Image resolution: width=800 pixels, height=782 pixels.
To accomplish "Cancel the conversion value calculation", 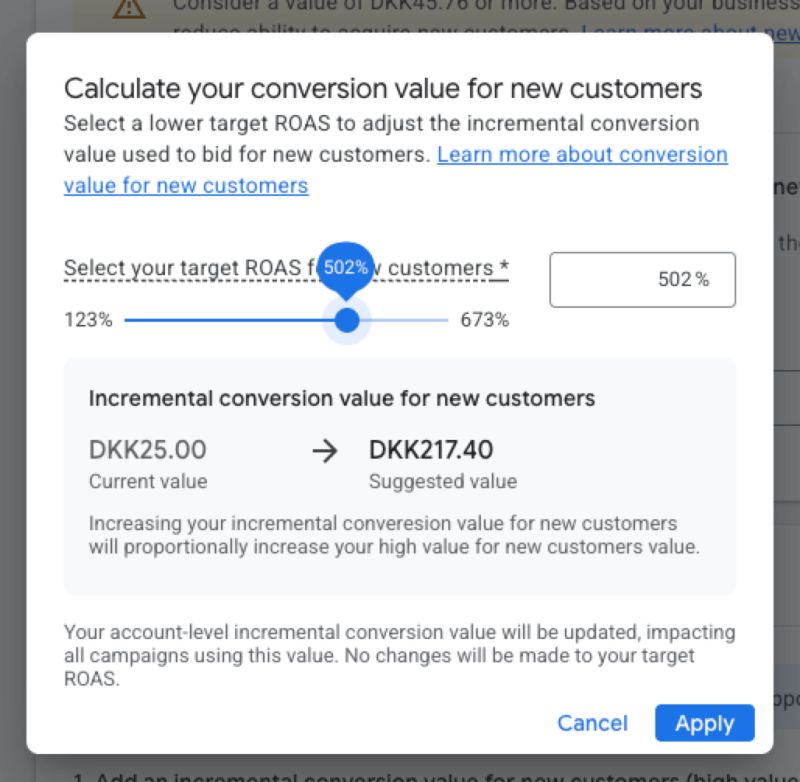I will point(592,723).
